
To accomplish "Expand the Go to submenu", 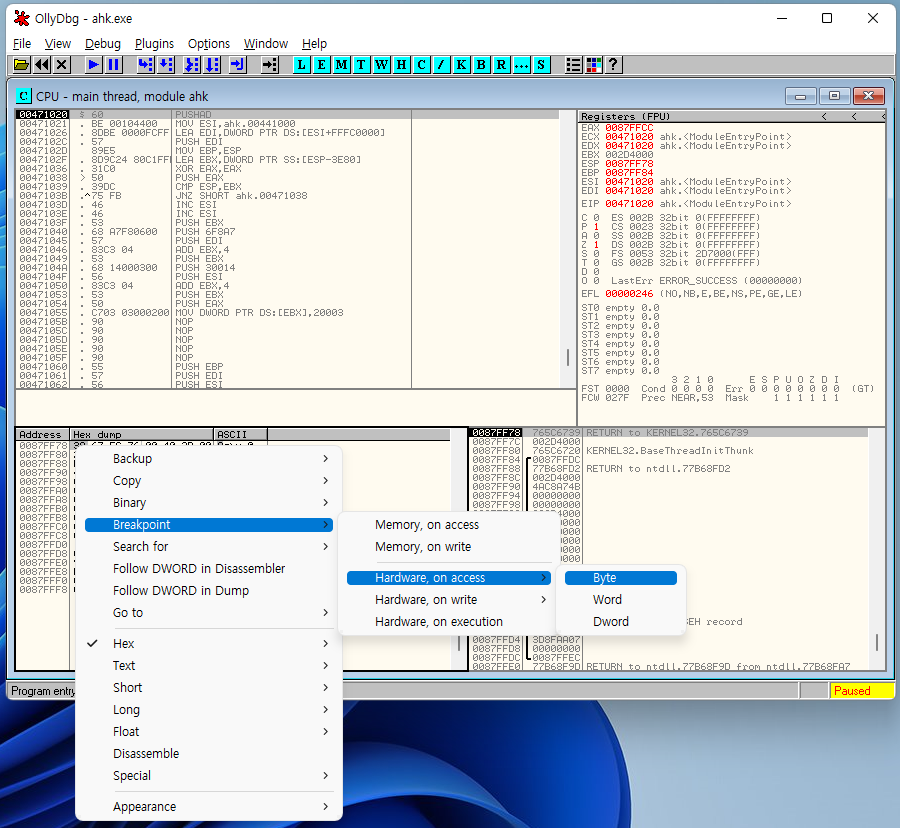I will [209, 613].
